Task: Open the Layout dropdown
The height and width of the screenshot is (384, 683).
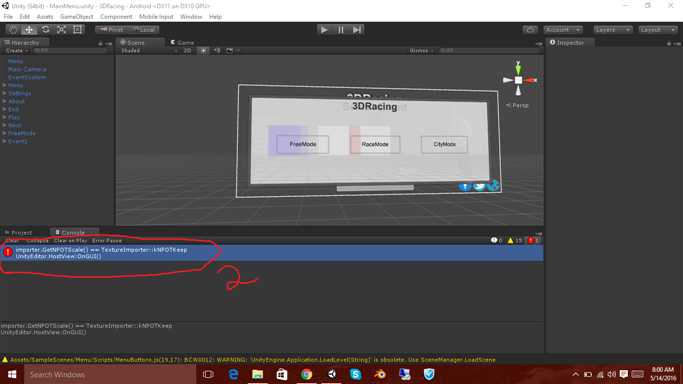Action: [658, 30]
